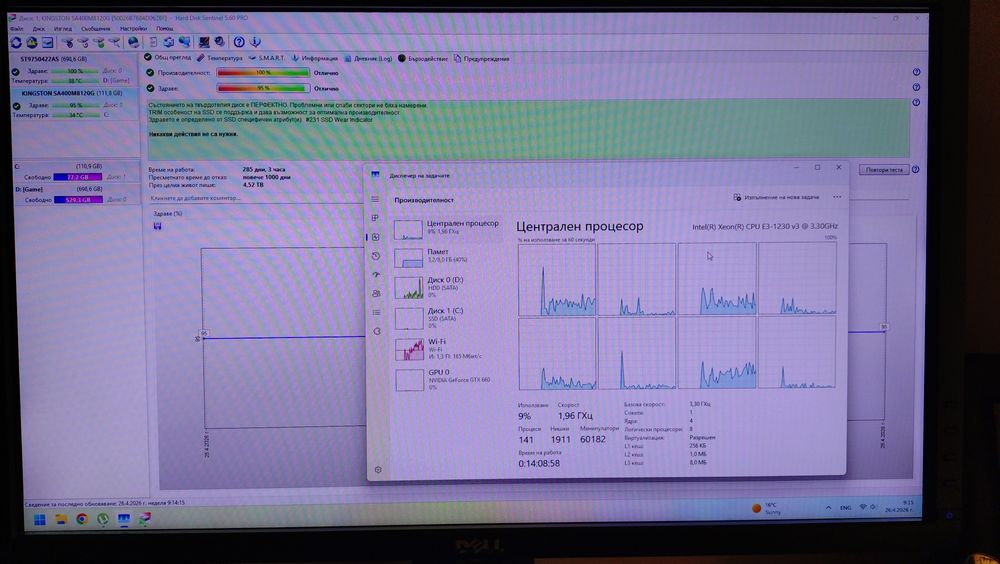Image resolution: width=1000 pixels, height=564 pixels.
Task: Open the Диск menu
Action: pos(39,29)
